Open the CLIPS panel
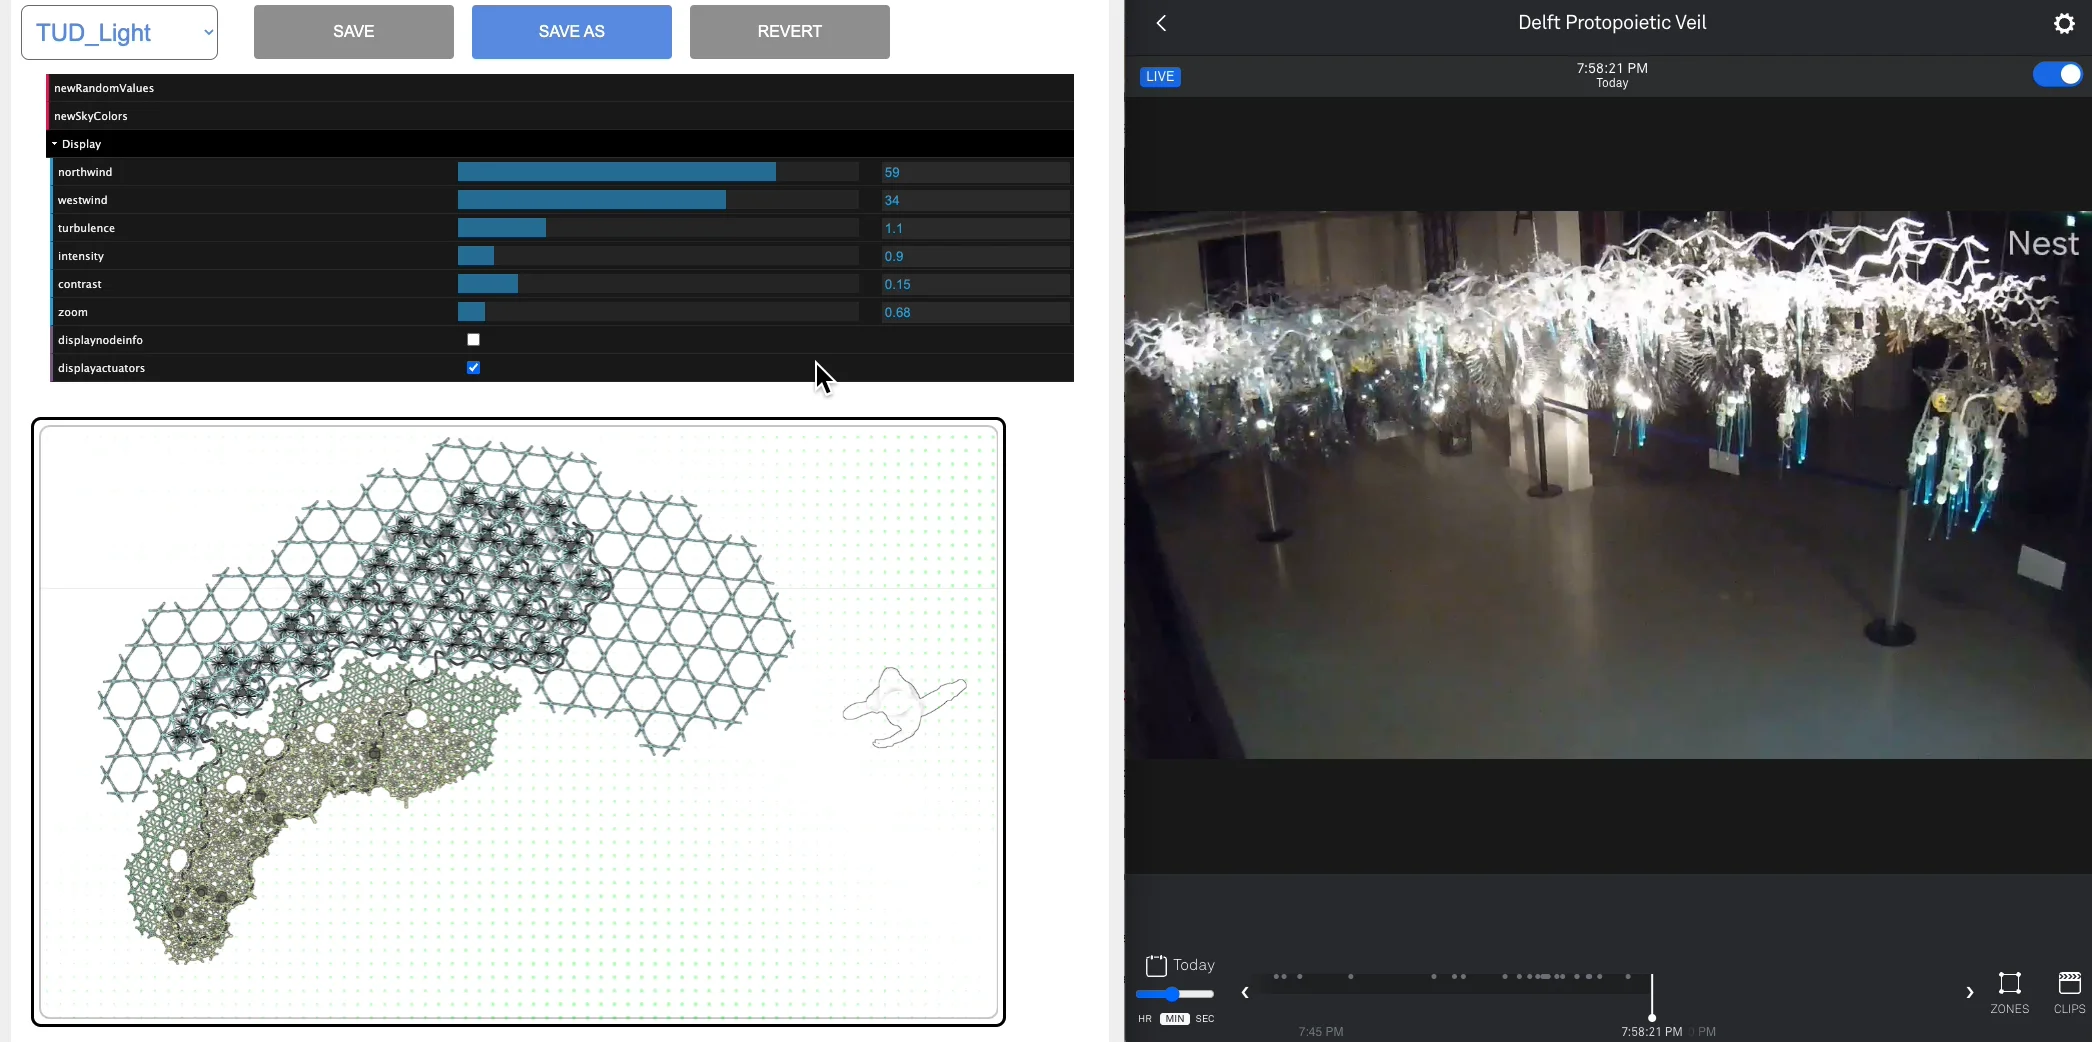Screen dimensions: 2092x1042 pyautogui.click(x=2069, y=993)
